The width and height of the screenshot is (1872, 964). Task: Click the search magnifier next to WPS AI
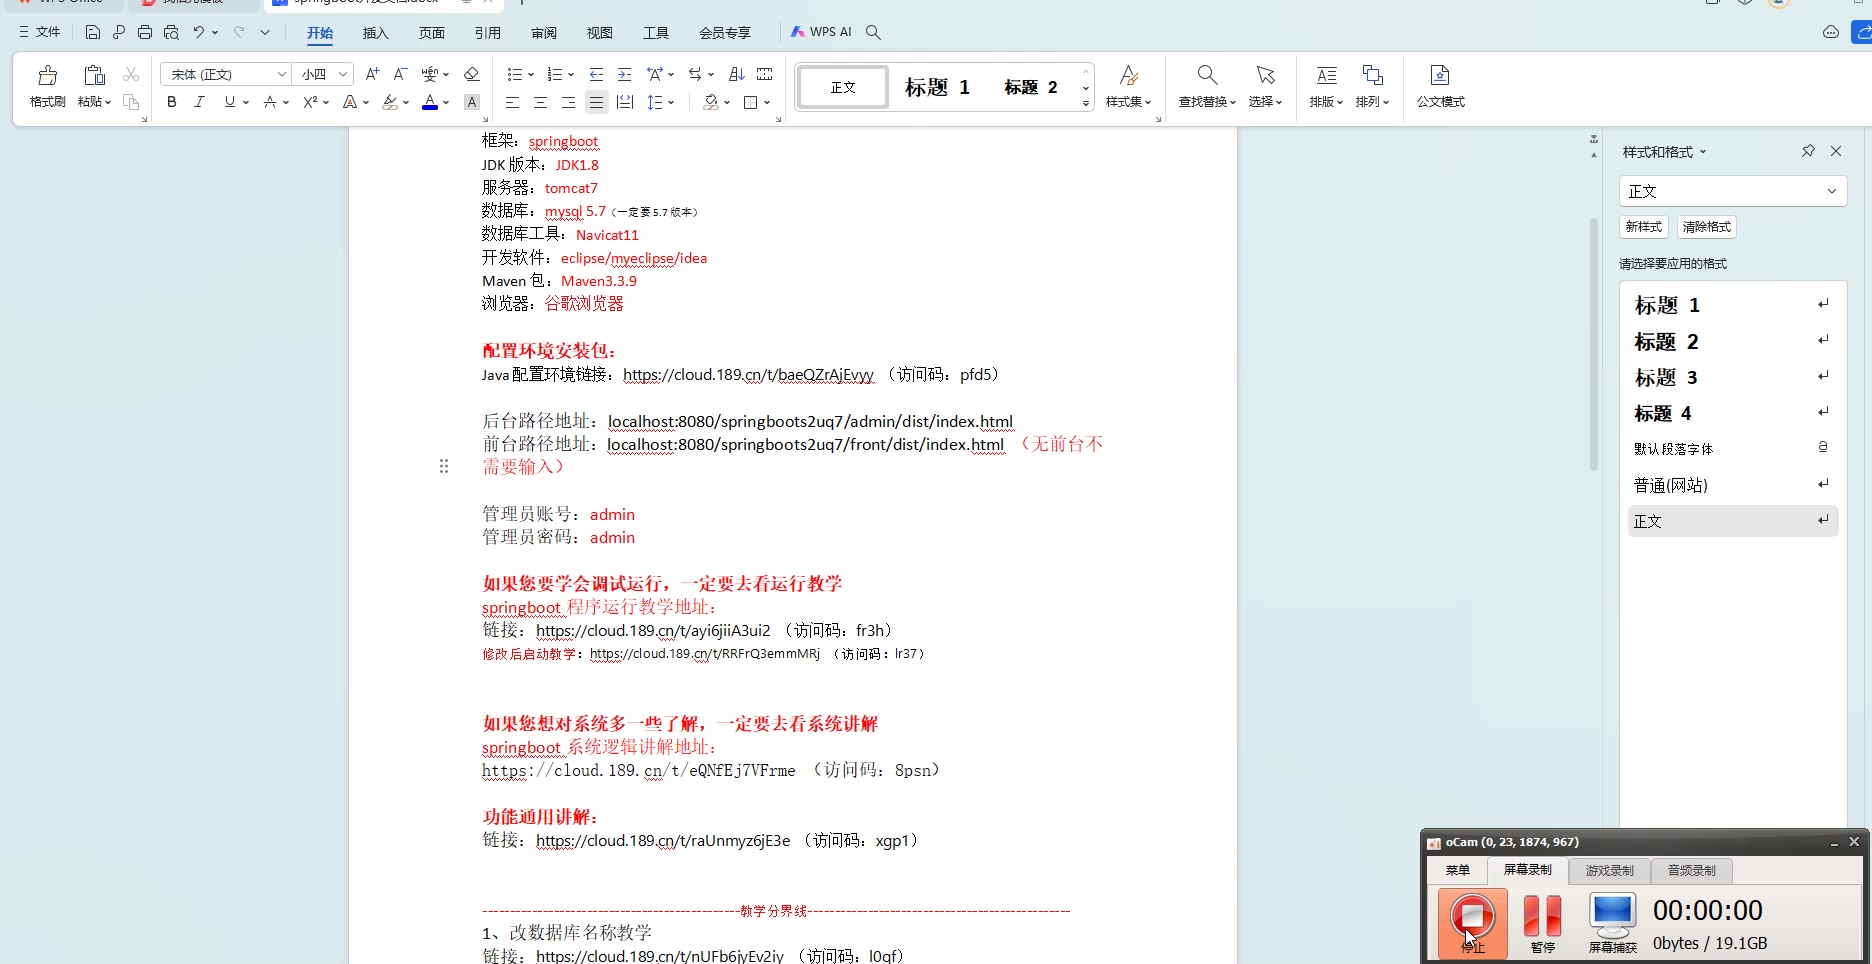point(873,32)
